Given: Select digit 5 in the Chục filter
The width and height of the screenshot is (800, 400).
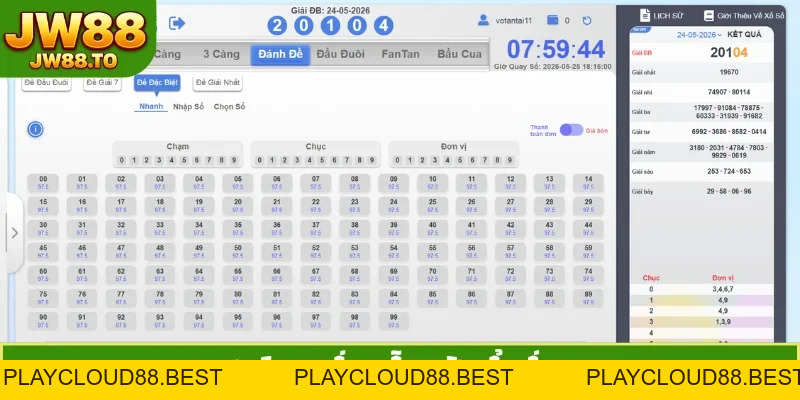Looking at the screenshot, I should click(x=322, y=160).
